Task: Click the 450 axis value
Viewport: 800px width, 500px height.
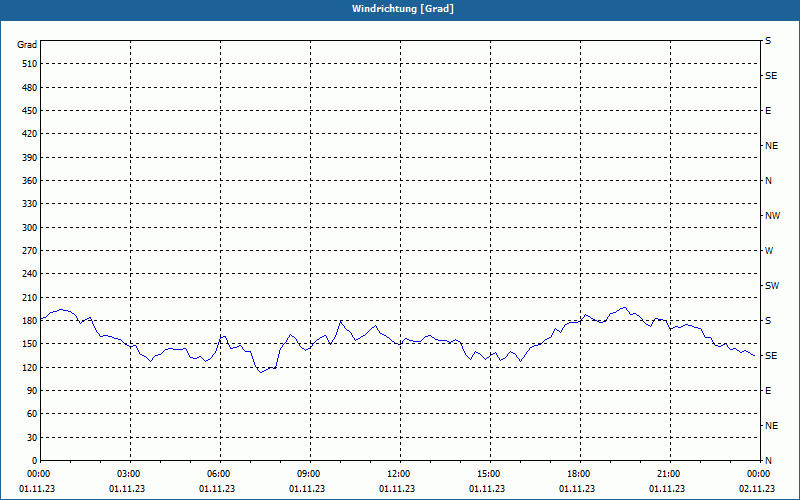Action: coord(30,111)
